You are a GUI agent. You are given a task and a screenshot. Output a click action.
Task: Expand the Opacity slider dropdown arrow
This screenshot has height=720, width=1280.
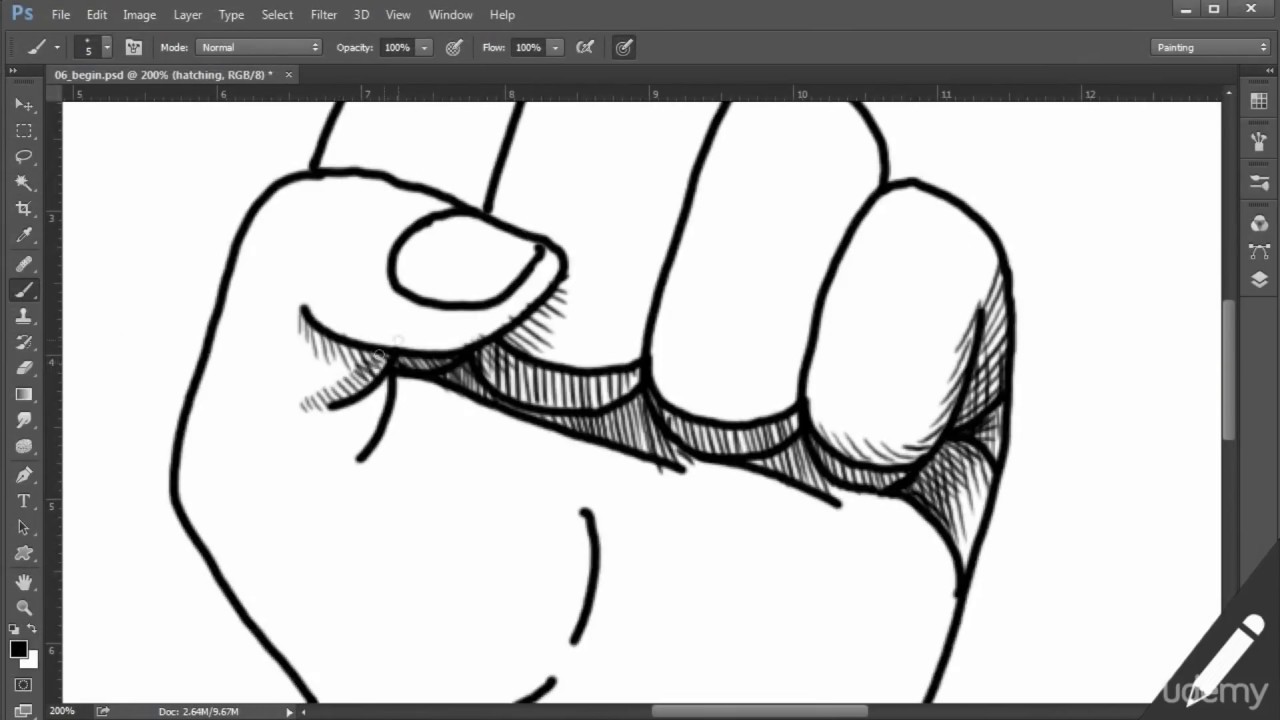424,47
